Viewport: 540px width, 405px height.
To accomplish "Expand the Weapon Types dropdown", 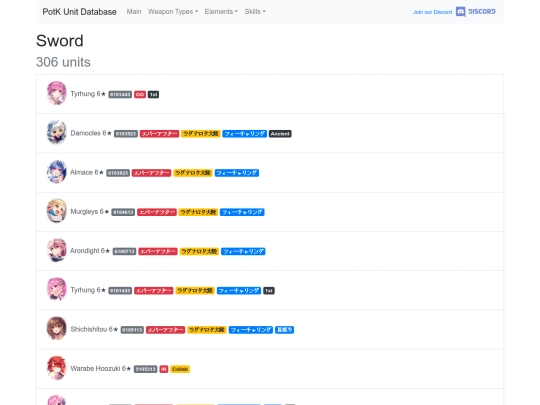I will (173, 12).
